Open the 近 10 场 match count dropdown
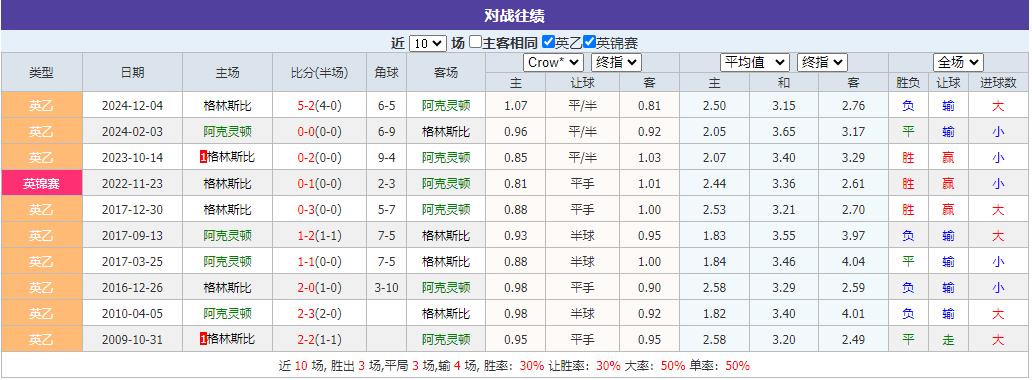The width and height of the screenshot is (1032, 380). coord(428,43)
